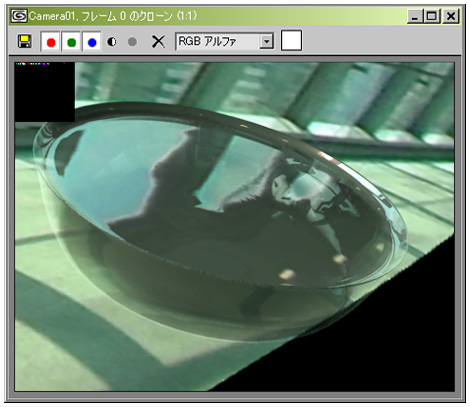Toggle the red channel display
Image resolution: width=470 pixels, height=407 pixels.
click(x=51, y=42)
